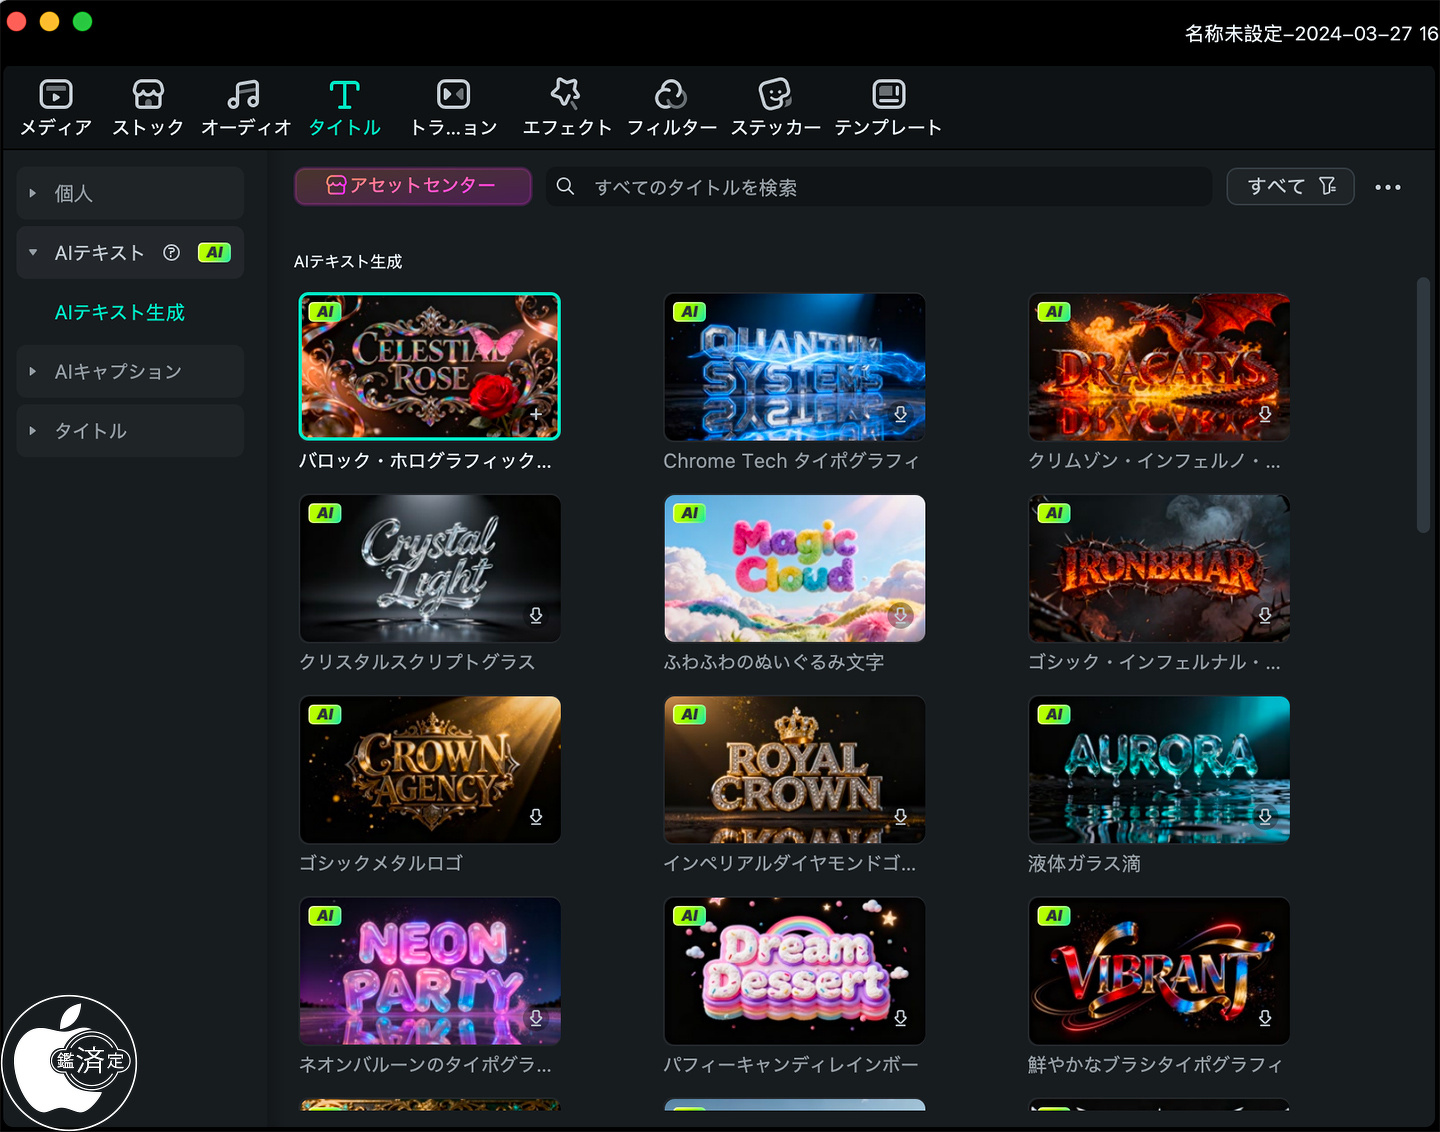This screenshot has height=1132, width=1440.
Task: Open the エフェクト (Effects) section
Action: (x=566, y=95)
